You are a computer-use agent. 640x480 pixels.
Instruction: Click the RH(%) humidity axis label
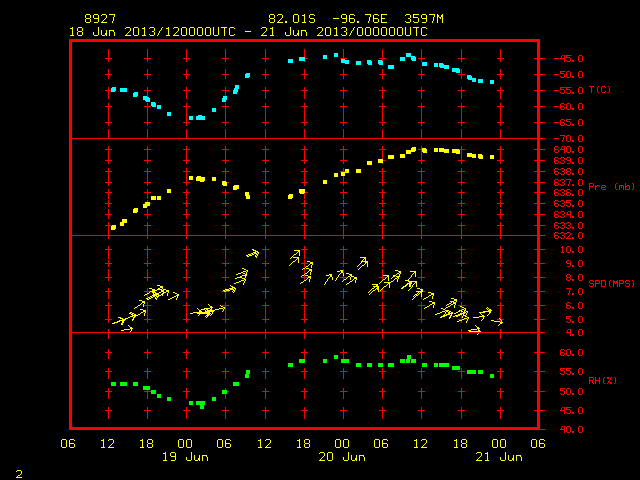tap(602, 380)
